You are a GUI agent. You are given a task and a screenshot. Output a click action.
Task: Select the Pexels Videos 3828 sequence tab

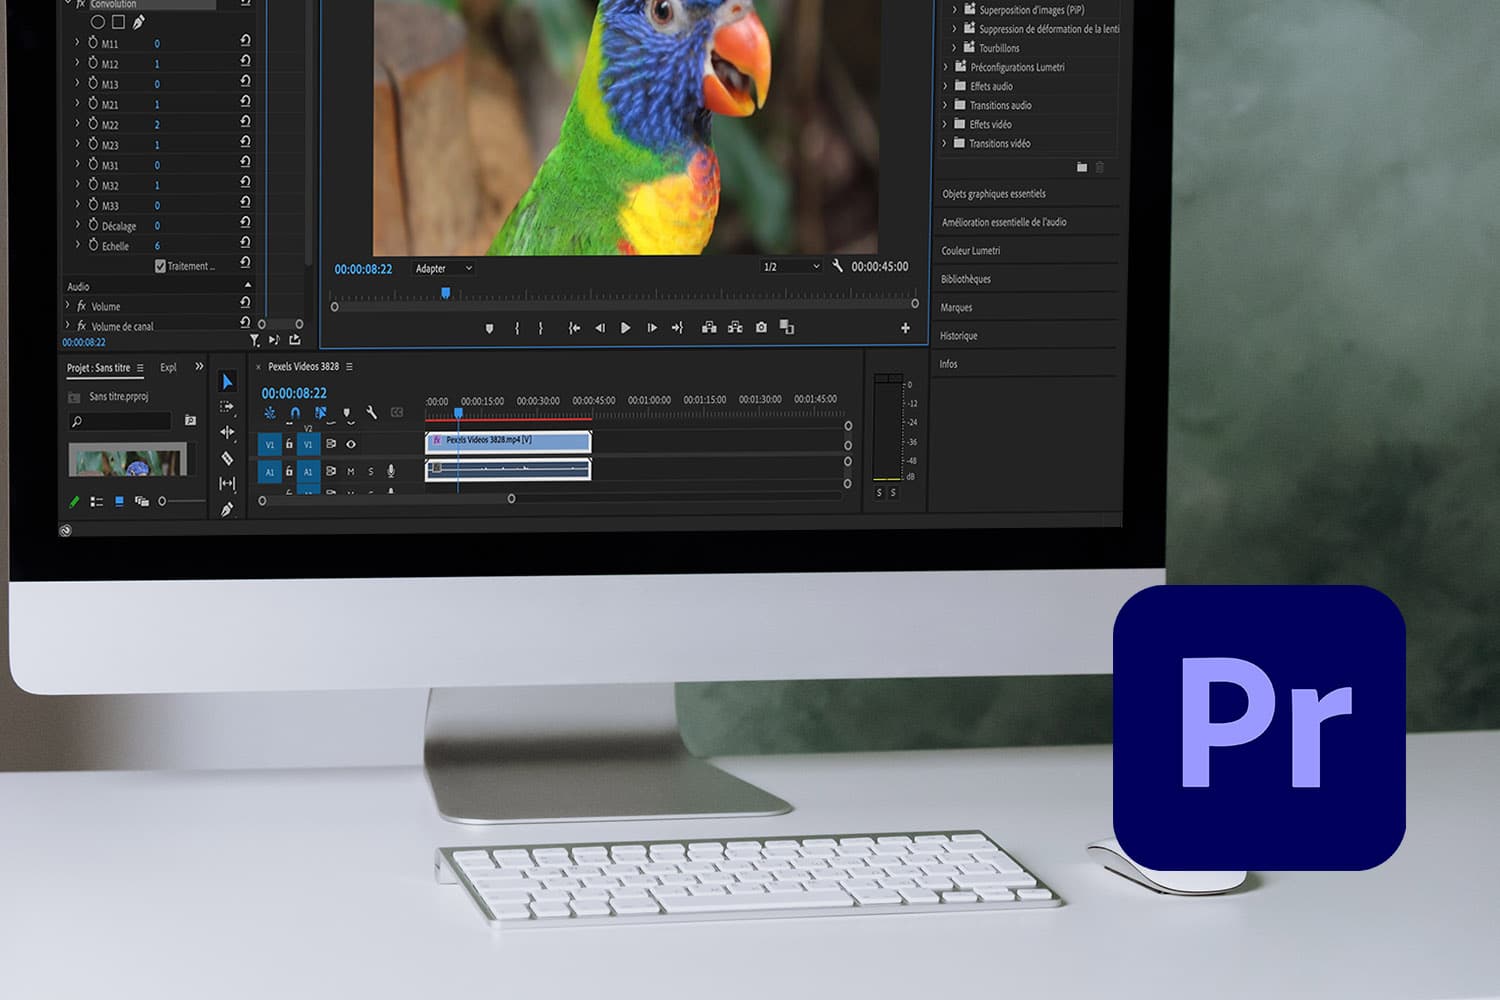(303, 366)
